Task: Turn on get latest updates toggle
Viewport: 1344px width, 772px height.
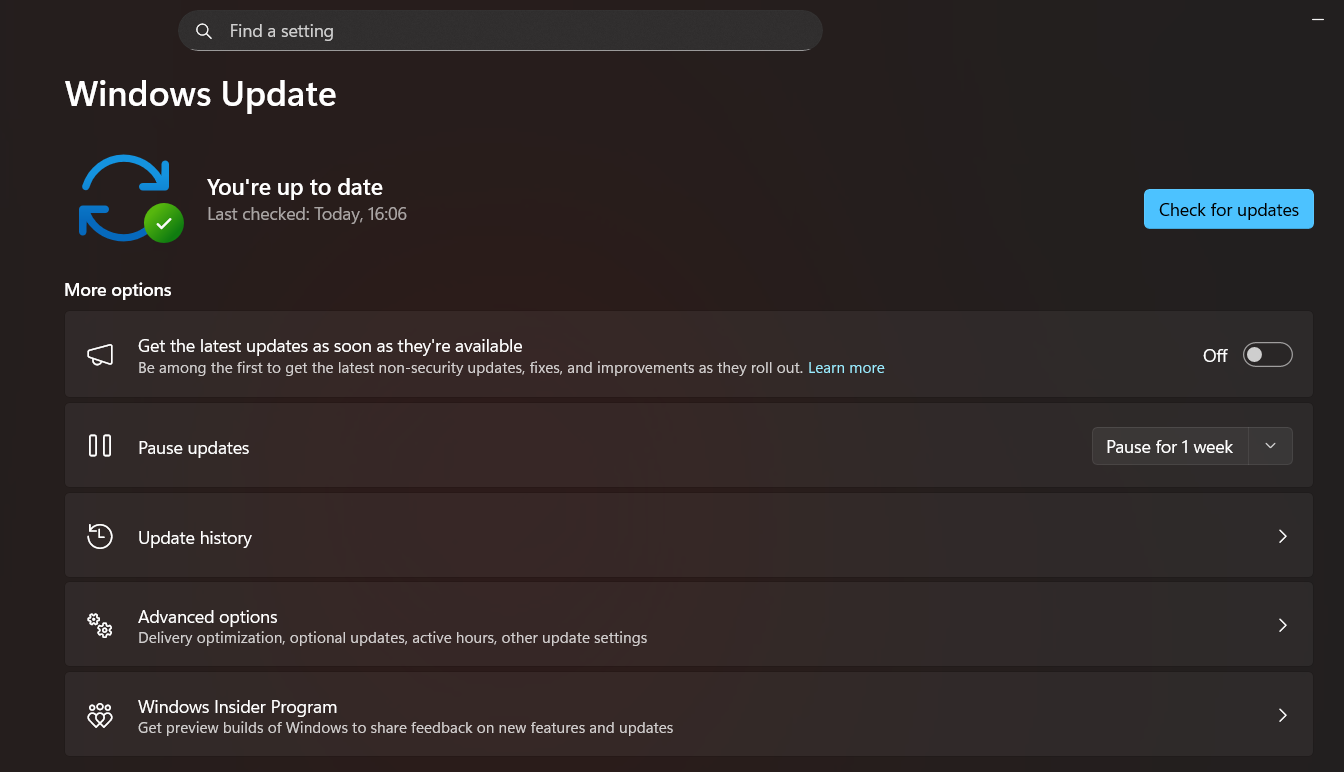Action: pos(1267,355)
